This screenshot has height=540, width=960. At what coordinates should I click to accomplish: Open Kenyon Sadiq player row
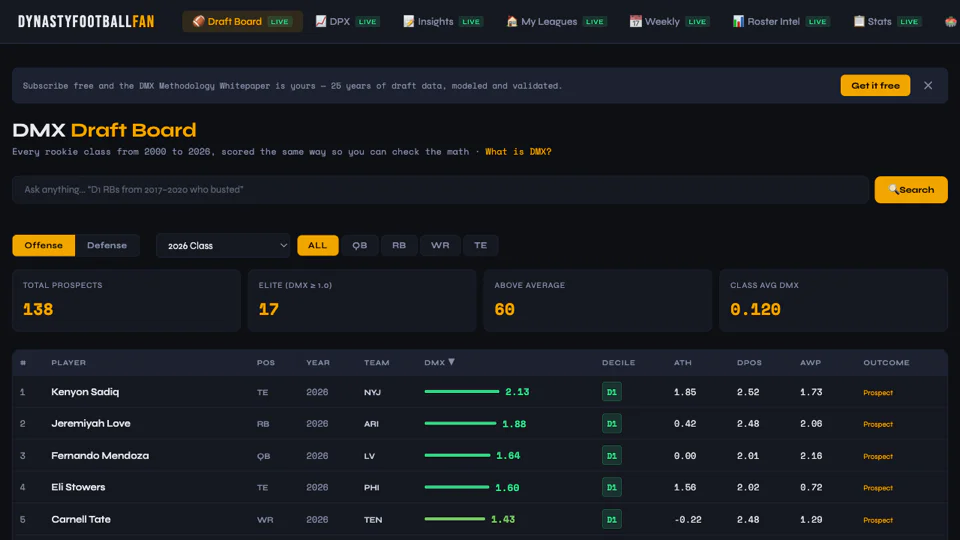pos(480,392)
